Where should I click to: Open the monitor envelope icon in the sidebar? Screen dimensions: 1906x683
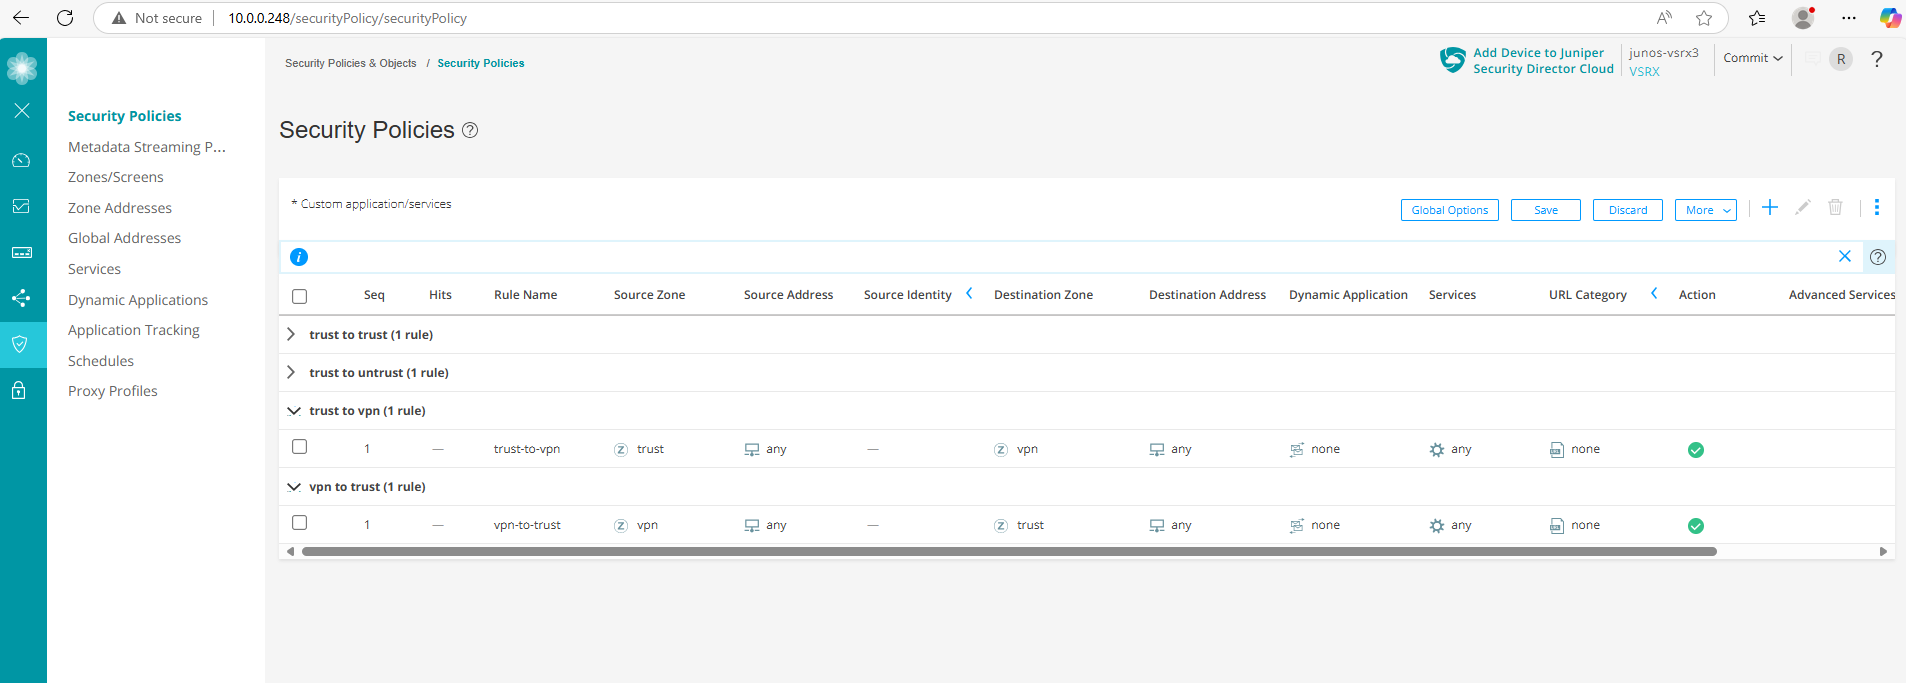(x=21, y=206)
